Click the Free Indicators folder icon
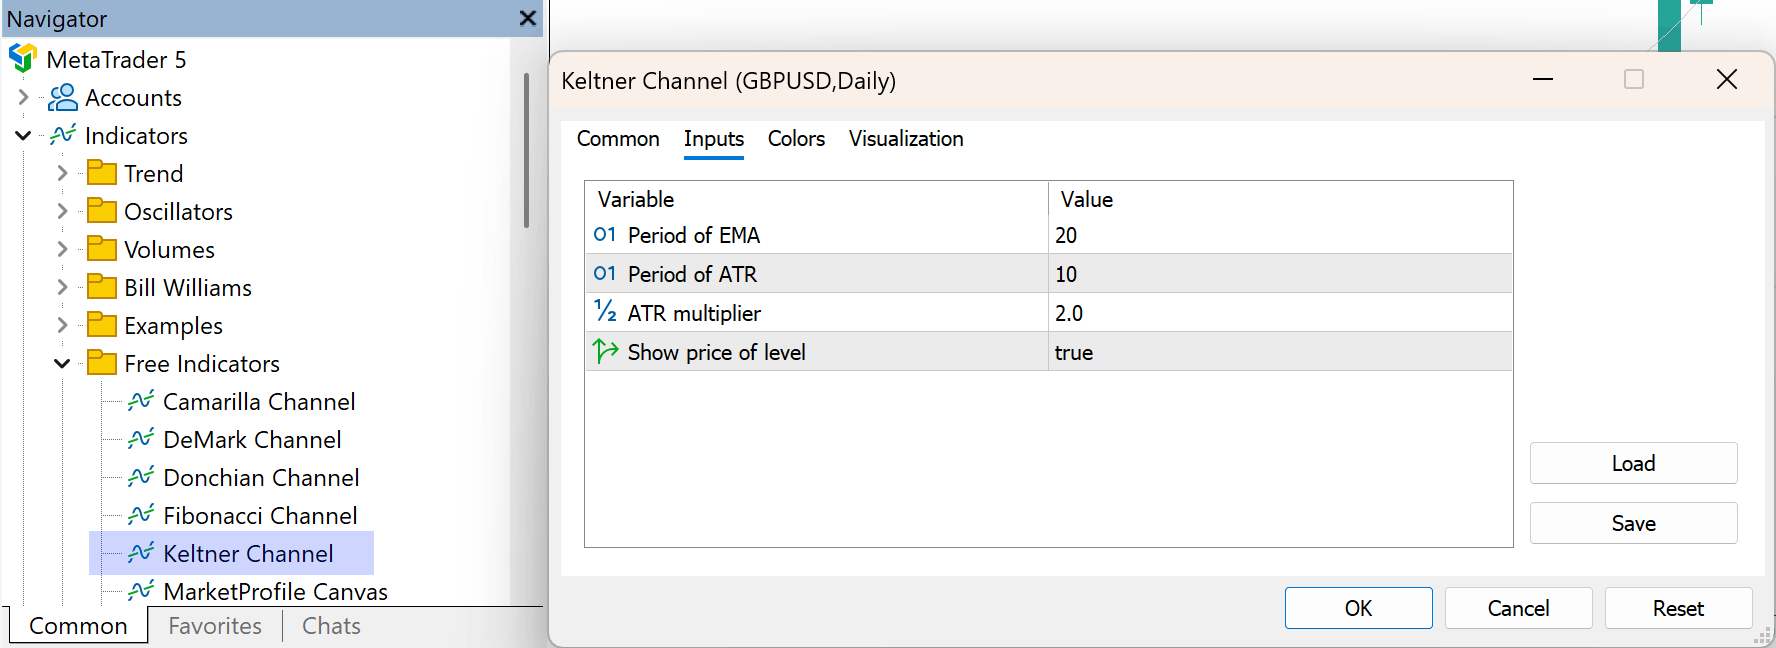This screenshot has width=1776, height=648. pyautogui.click(x=102, y=363)
